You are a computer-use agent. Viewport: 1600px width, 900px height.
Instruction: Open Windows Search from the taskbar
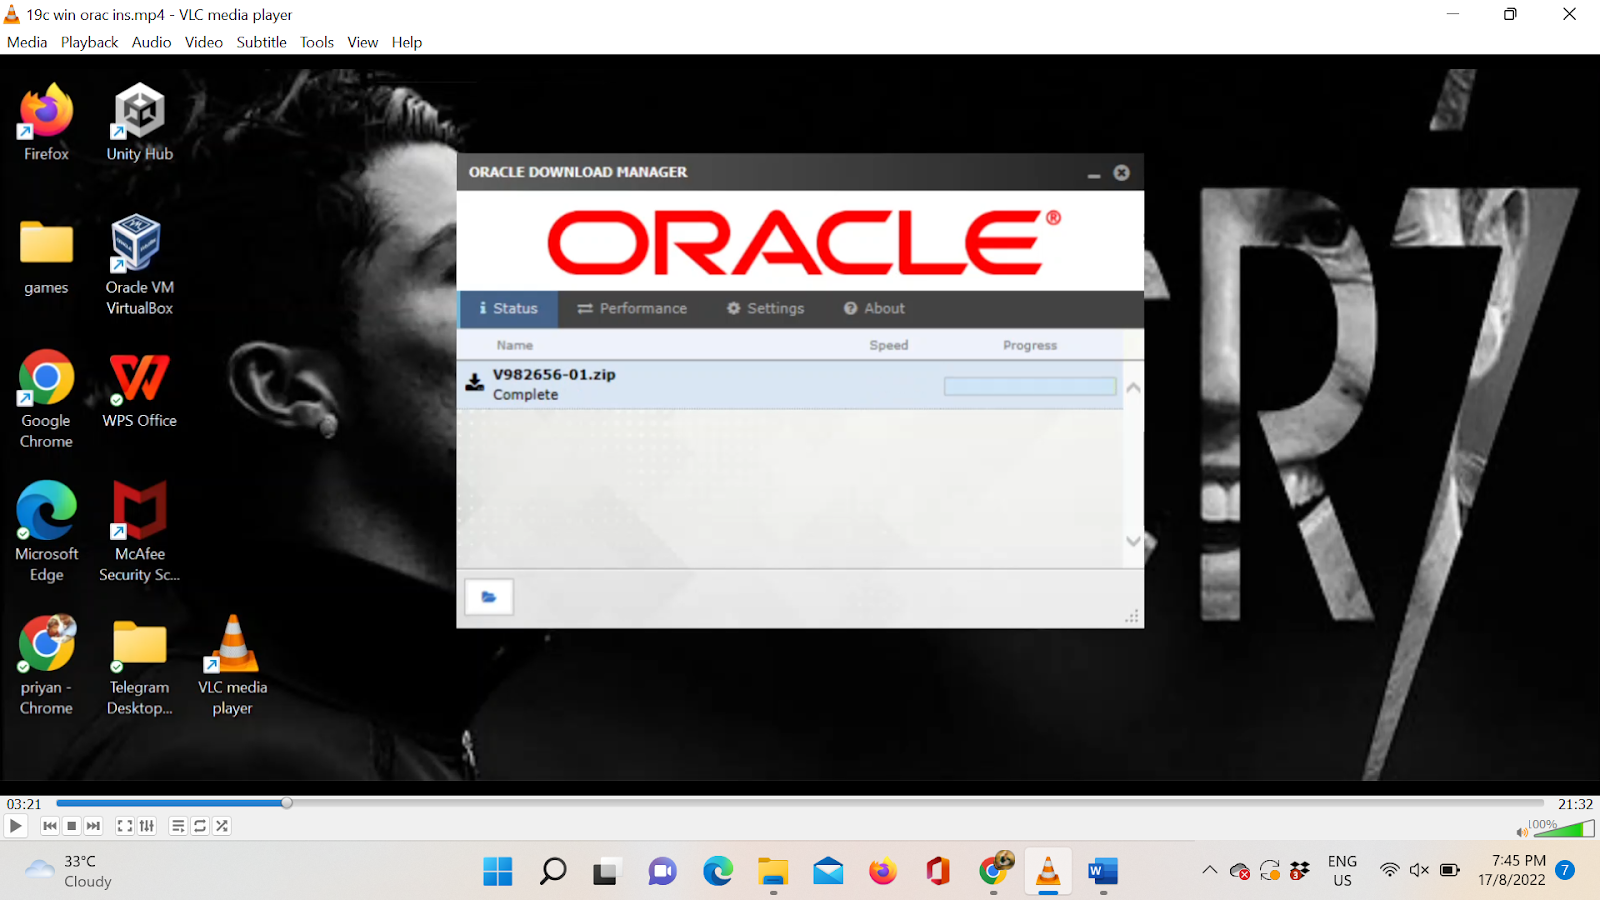point(553,872)
